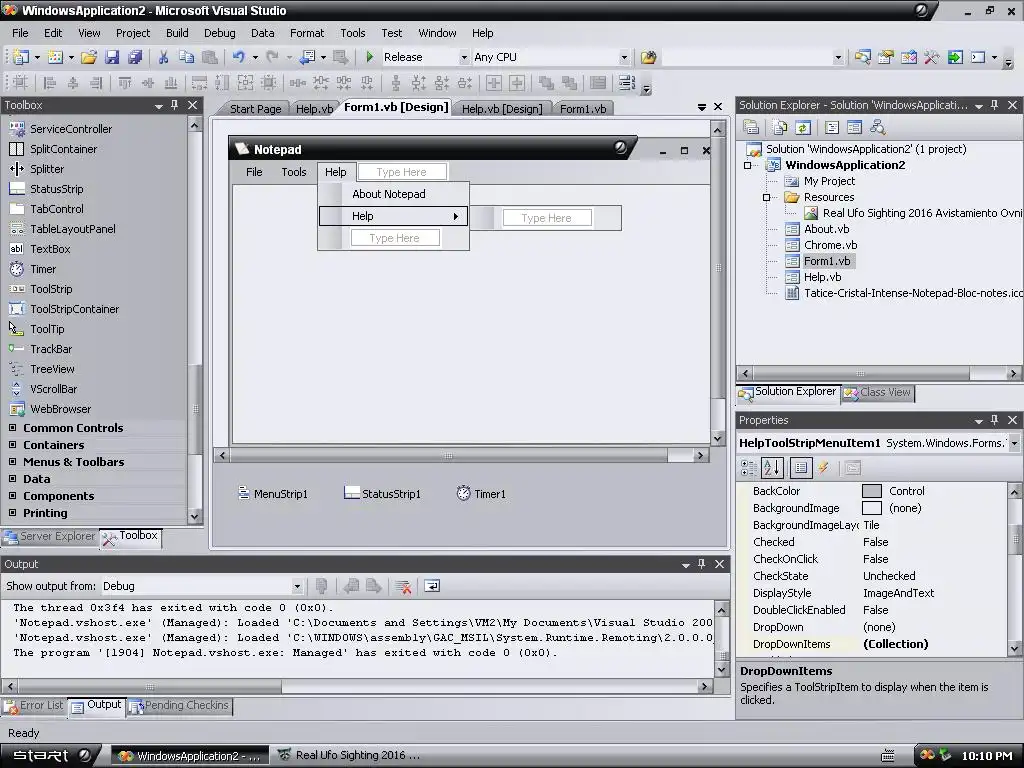Toggle Word Wrap icon in Output panel
The width and height of the screenshot is (1024, 768).
pyautogui.click(x=432, y=586)
